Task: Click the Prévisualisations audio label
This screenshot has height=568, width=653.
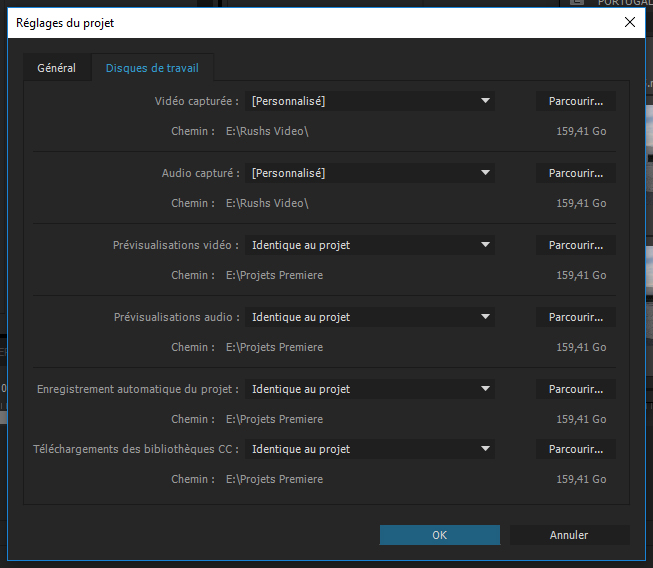Action: 177,317
